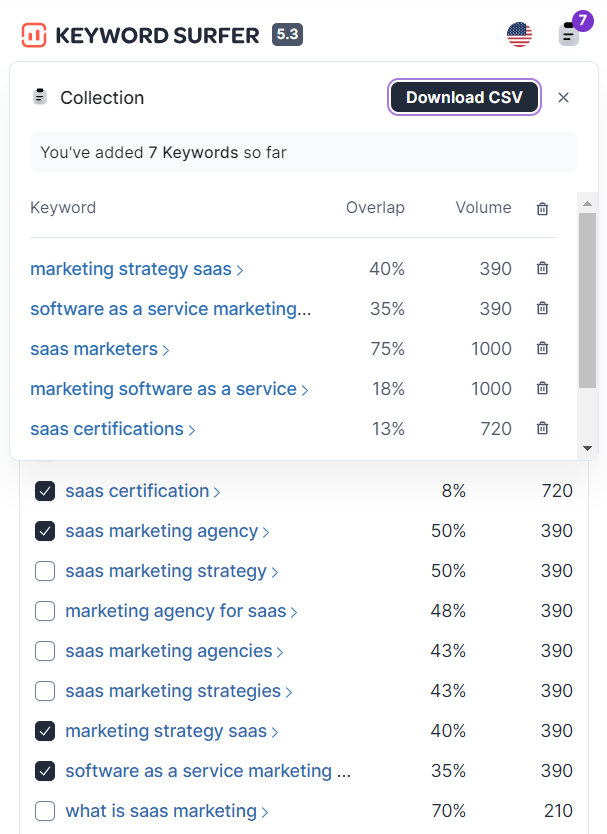Close the Collection panel

pyautogui.click(x=563, y=97)
